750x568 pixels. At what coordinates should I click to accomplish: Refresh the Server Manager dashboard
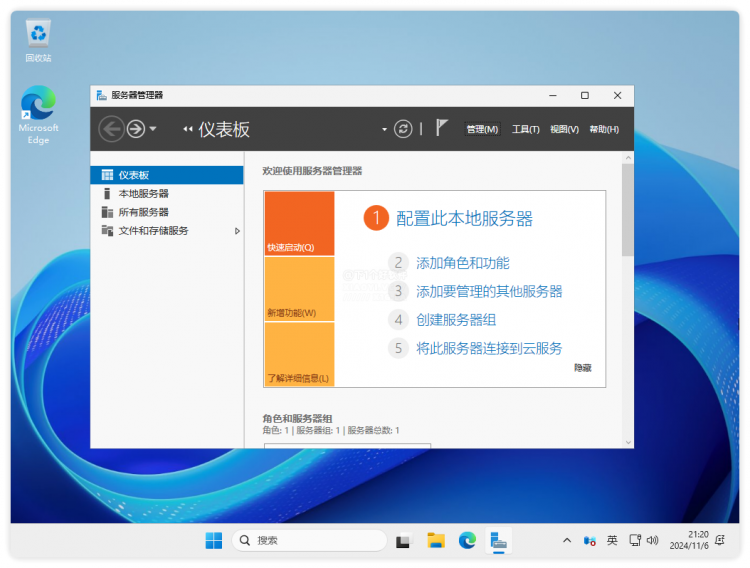403,129
